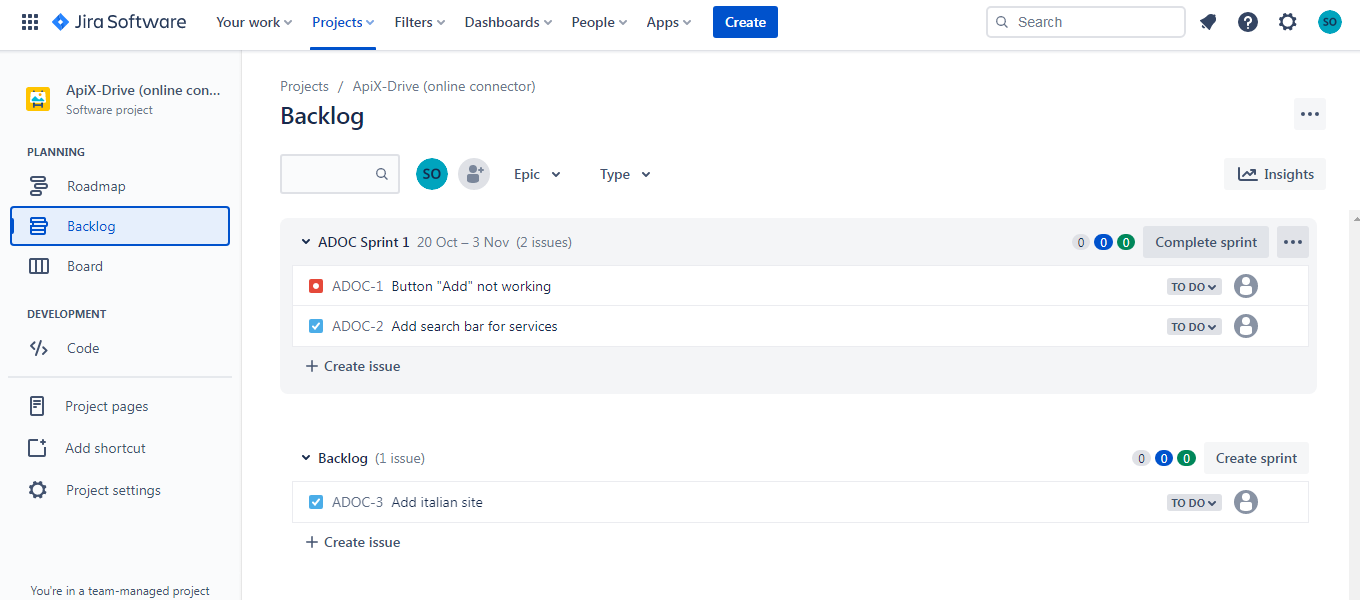Click the assignee avatar for ADOC-1

(x=1245, y=286)
